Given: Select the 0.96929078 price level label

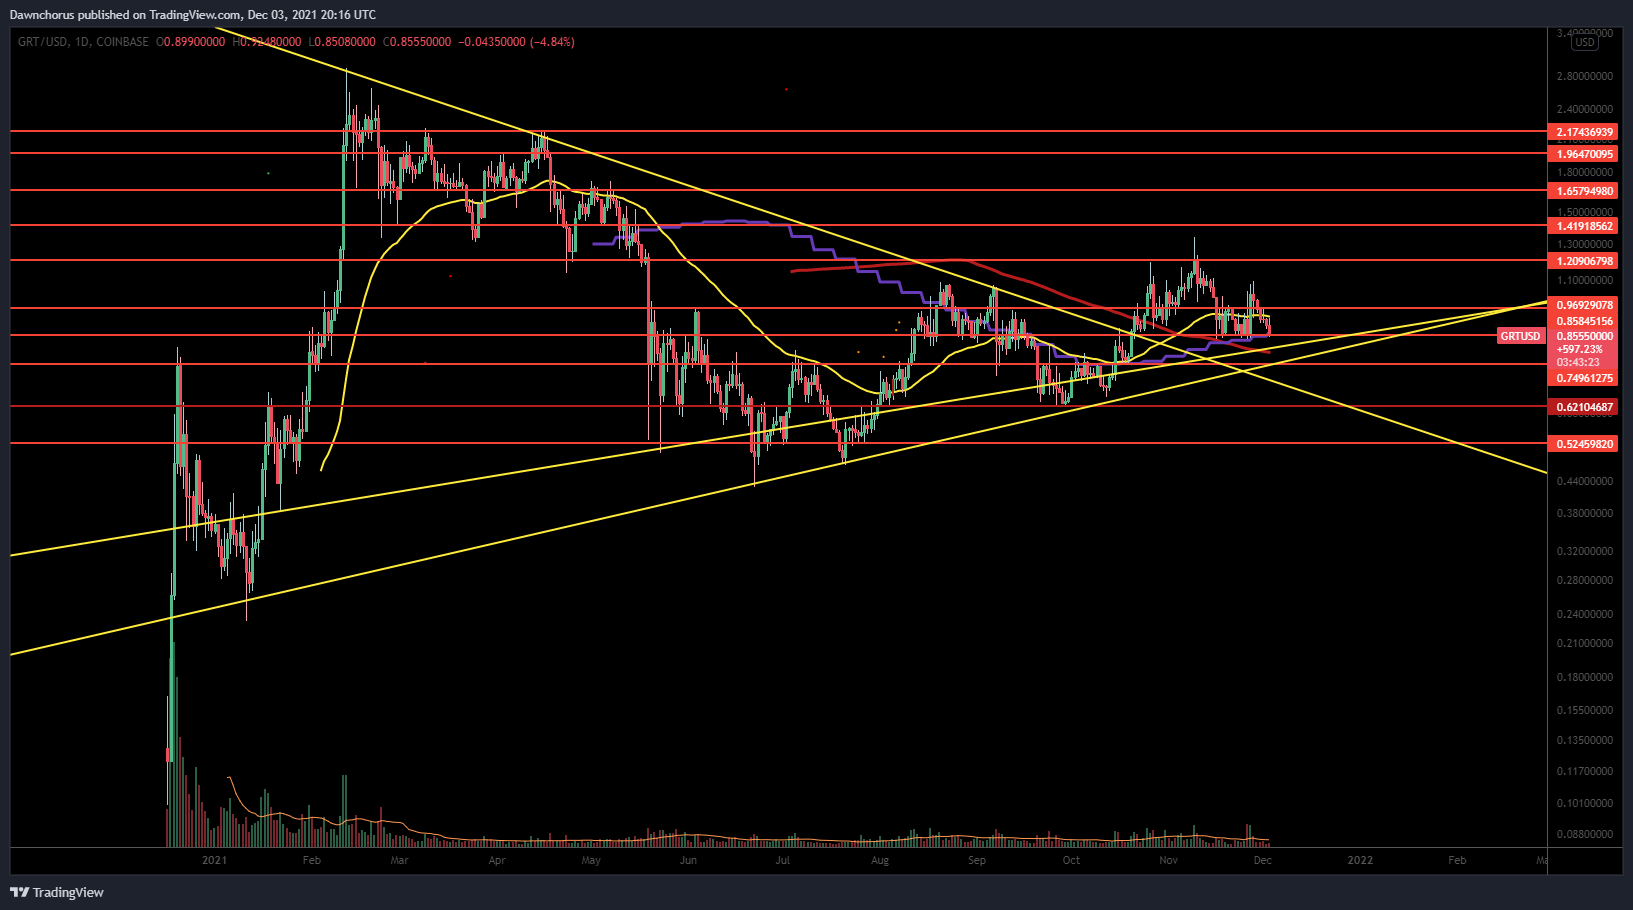Looking at the screenshot, I should click(x=1583, y=305).
